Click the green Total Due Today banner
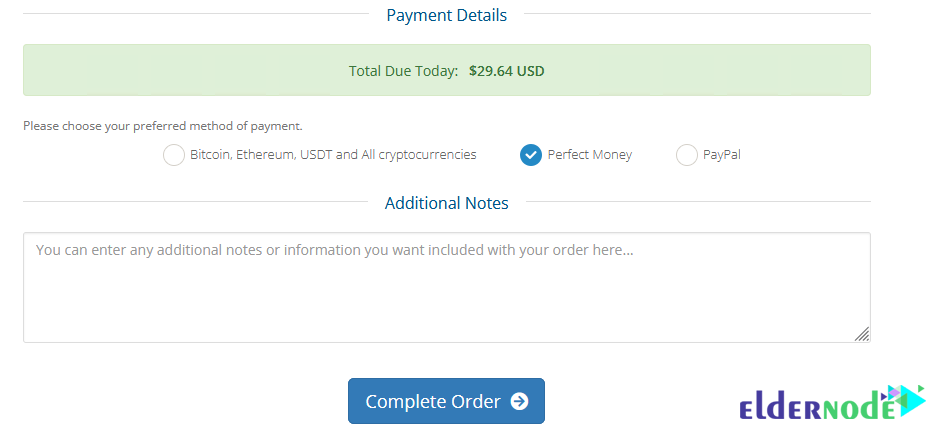This screenshot has height=440, width=944. 447,70
